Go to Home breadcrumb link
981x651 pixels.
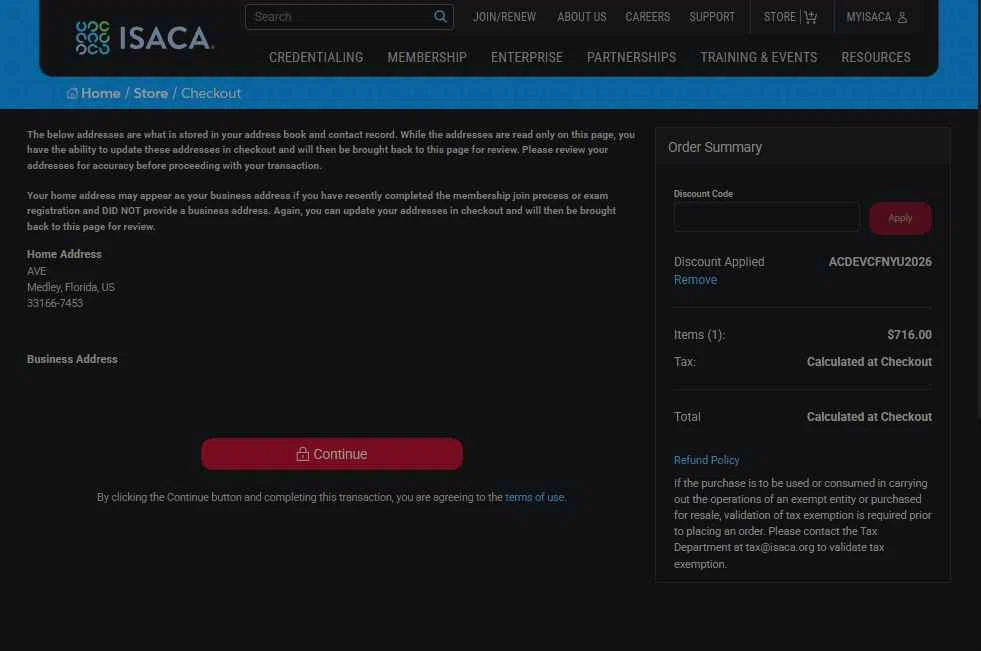(x=100, y=93)
